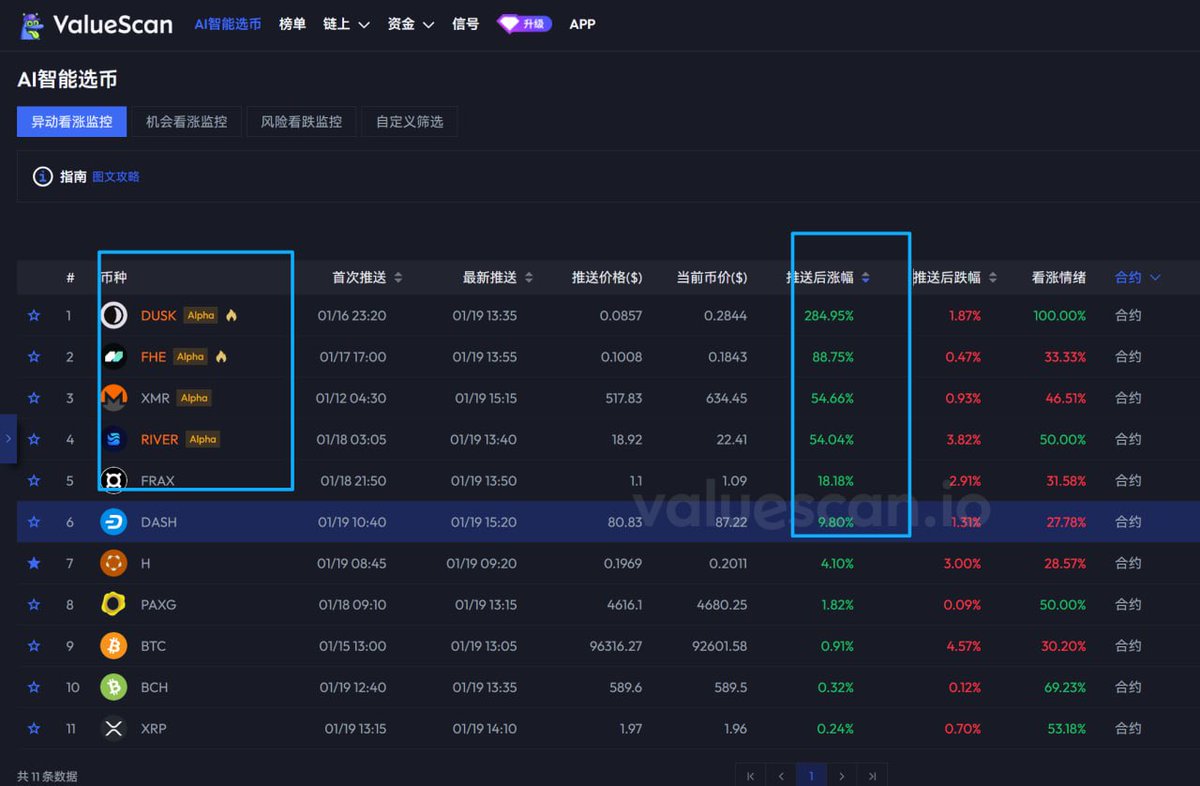Switch to 风险看跌监控 tab

301,122
